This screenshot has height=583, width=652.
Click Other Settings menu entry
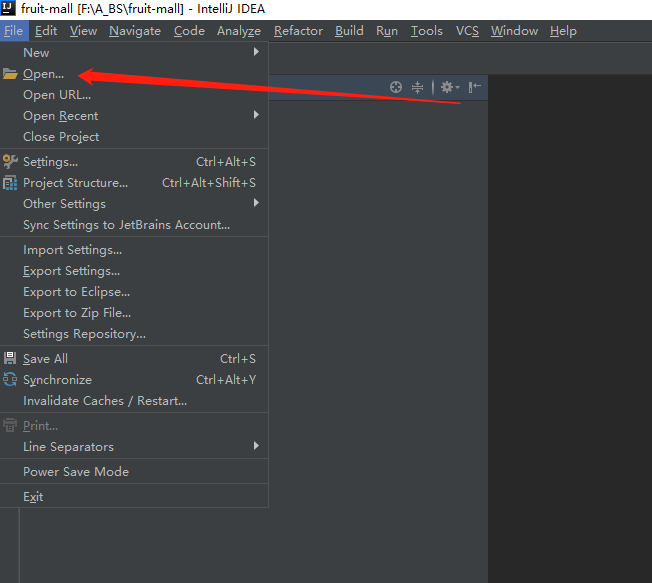click(134, 204)
